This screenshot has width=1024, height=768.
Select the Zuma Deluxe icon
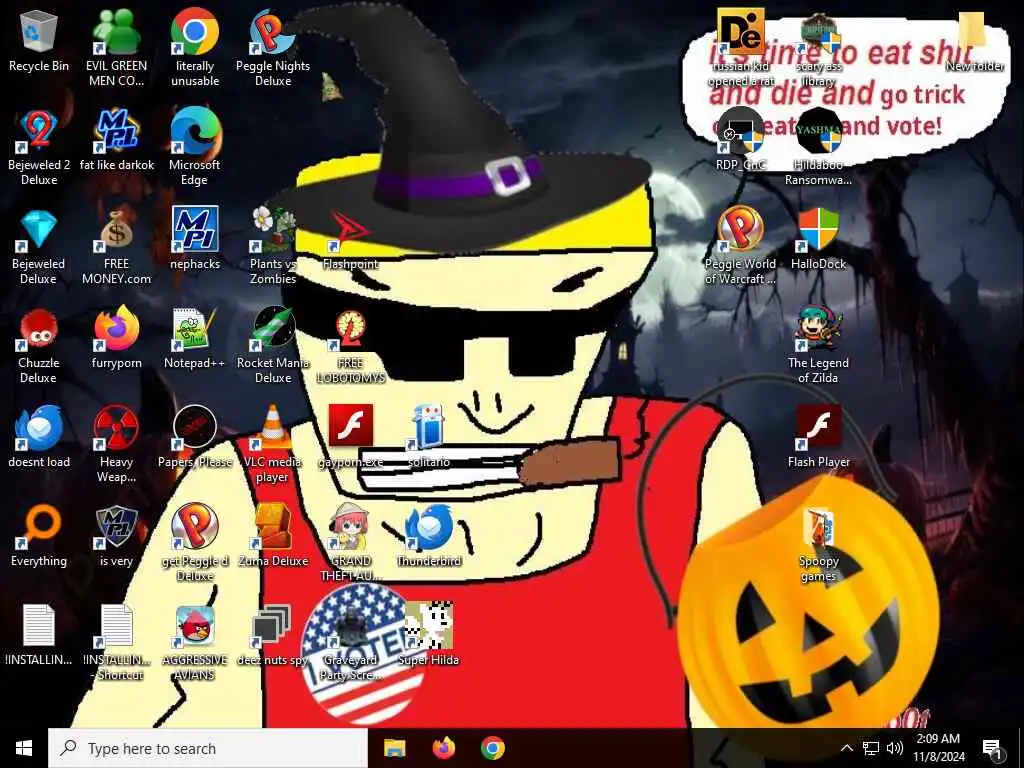tap(272, 526)
